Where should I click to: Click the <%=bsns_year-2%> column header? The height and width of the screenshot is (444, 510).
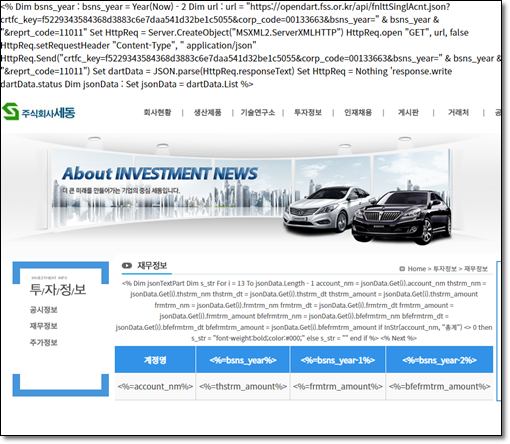point(439,360)
